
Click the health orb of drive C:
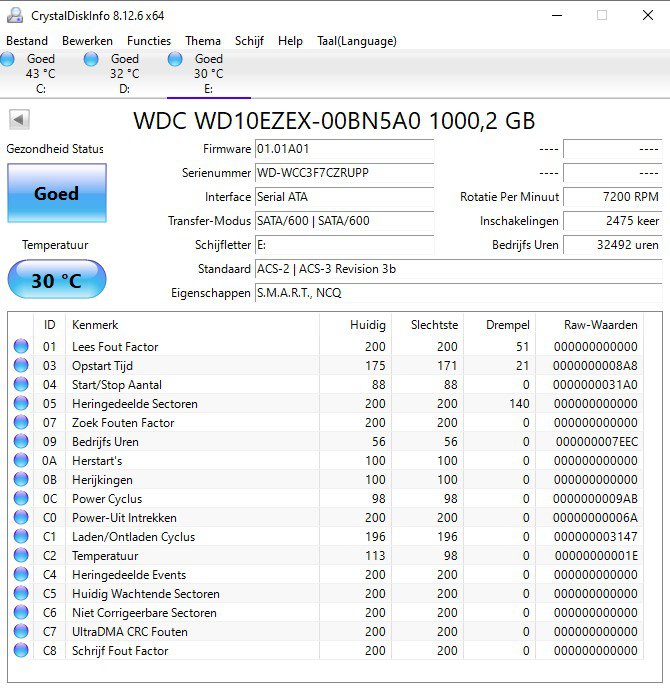[x=7, y=59]
